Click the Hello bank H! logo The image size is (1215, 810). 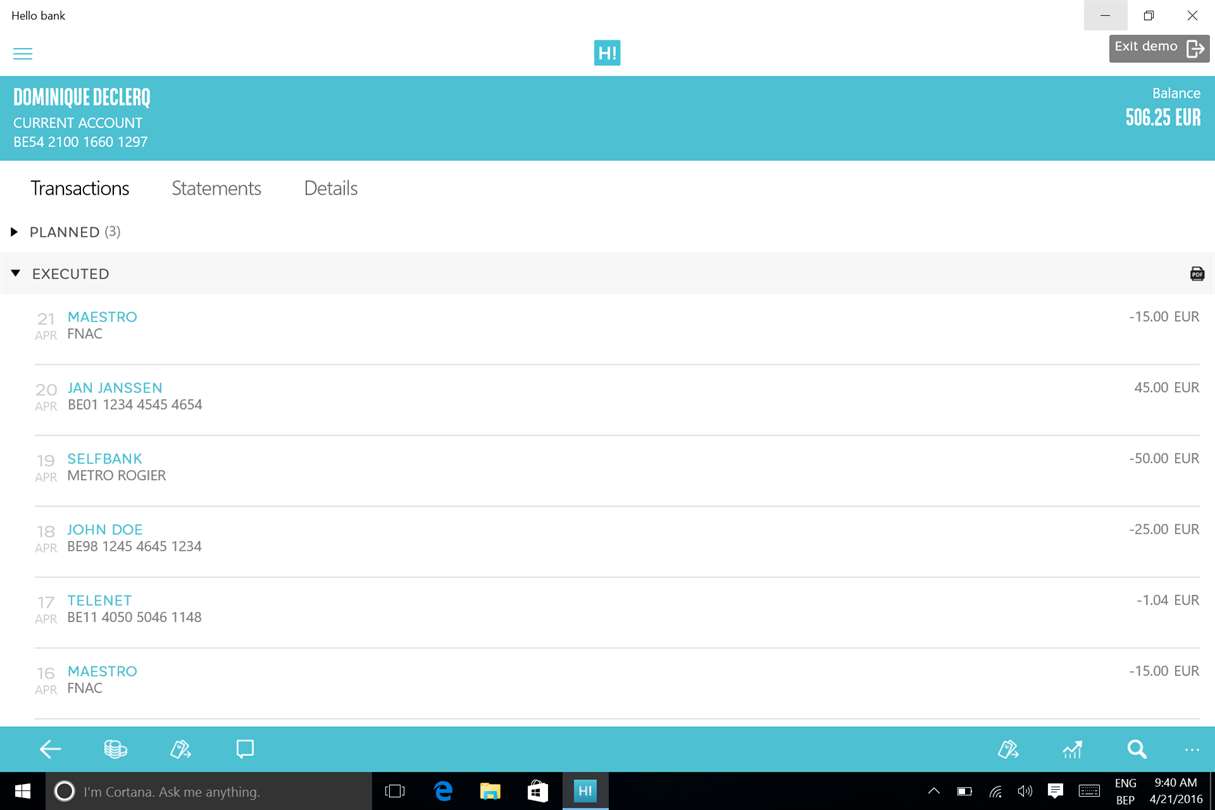tap(607, 53)
